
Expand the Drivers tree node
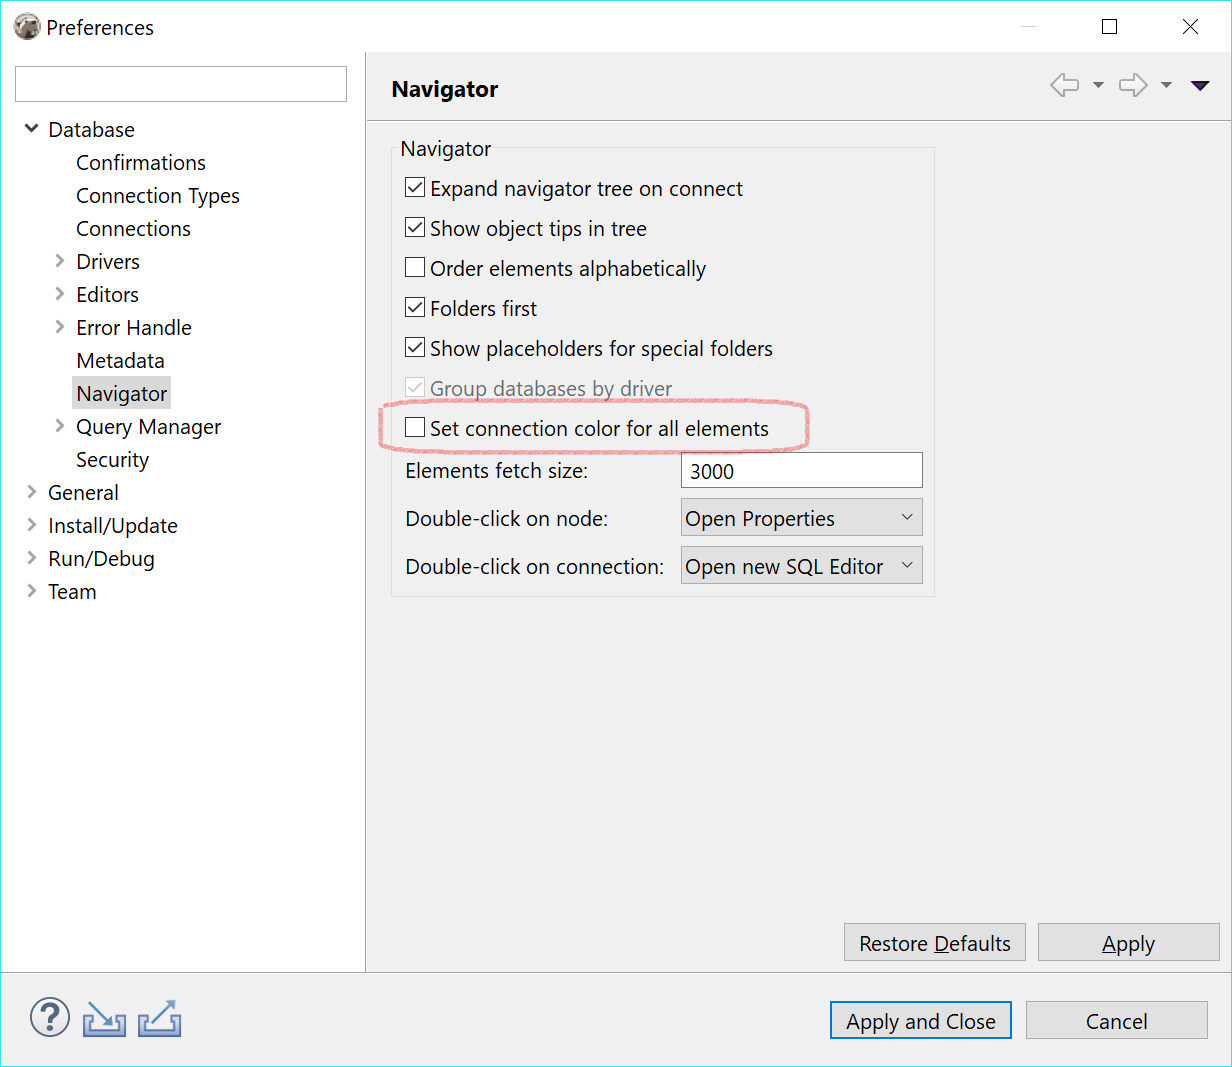pyautogui.click(x=60, y=261)
